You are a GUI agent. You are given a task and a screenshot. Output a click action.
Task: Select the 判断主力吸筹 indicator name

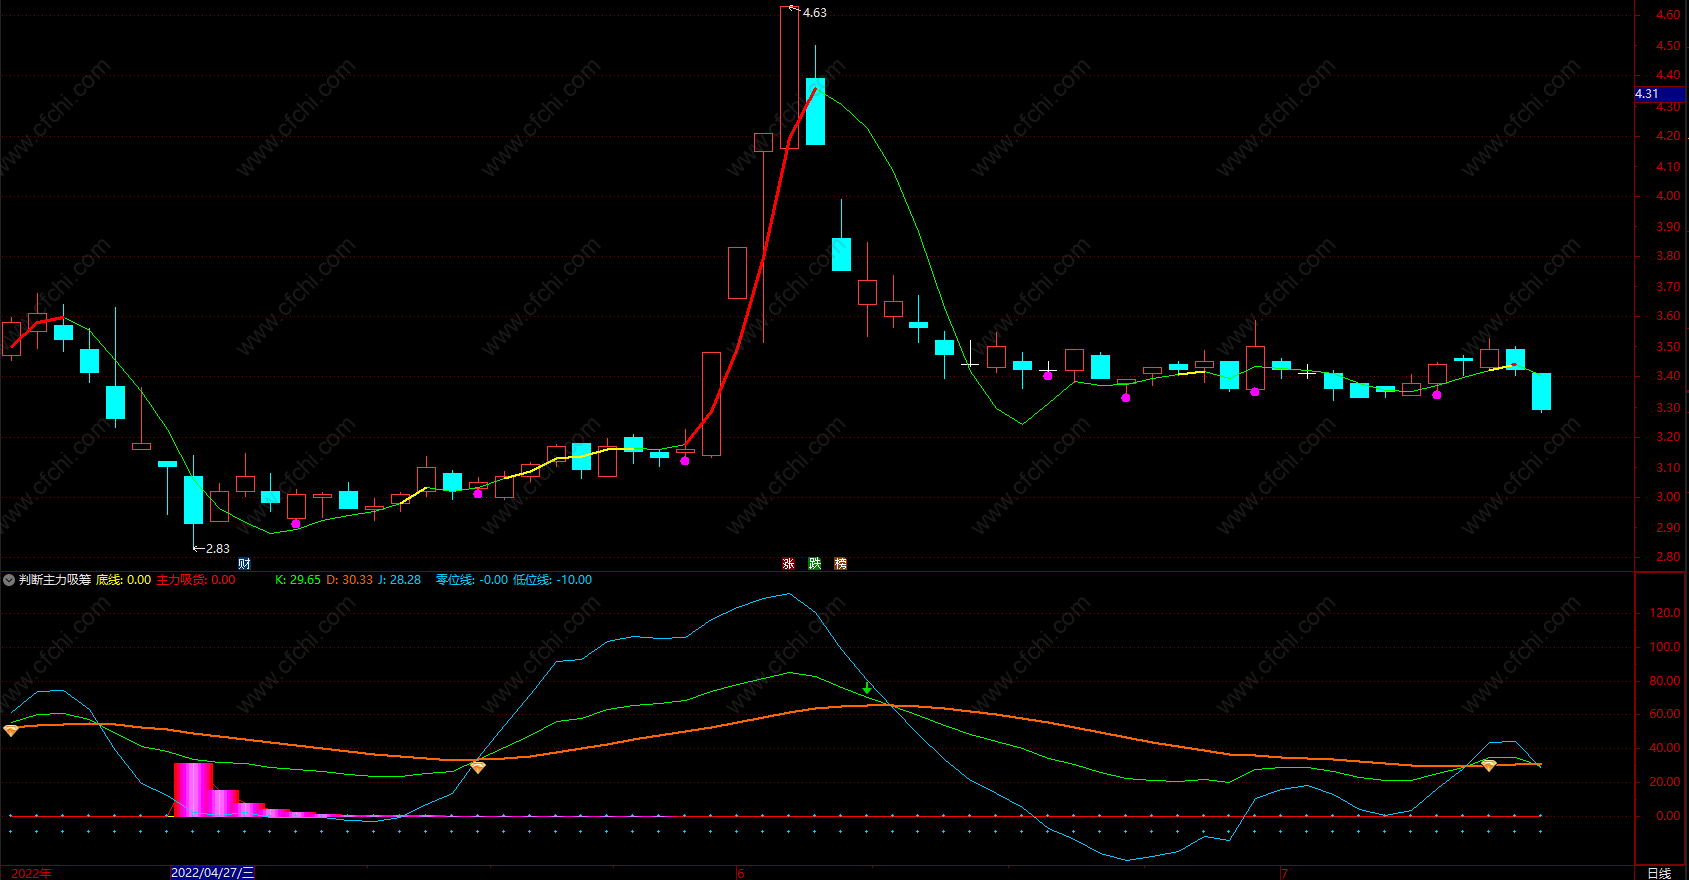pyautogui.click(x=55, y=580)
